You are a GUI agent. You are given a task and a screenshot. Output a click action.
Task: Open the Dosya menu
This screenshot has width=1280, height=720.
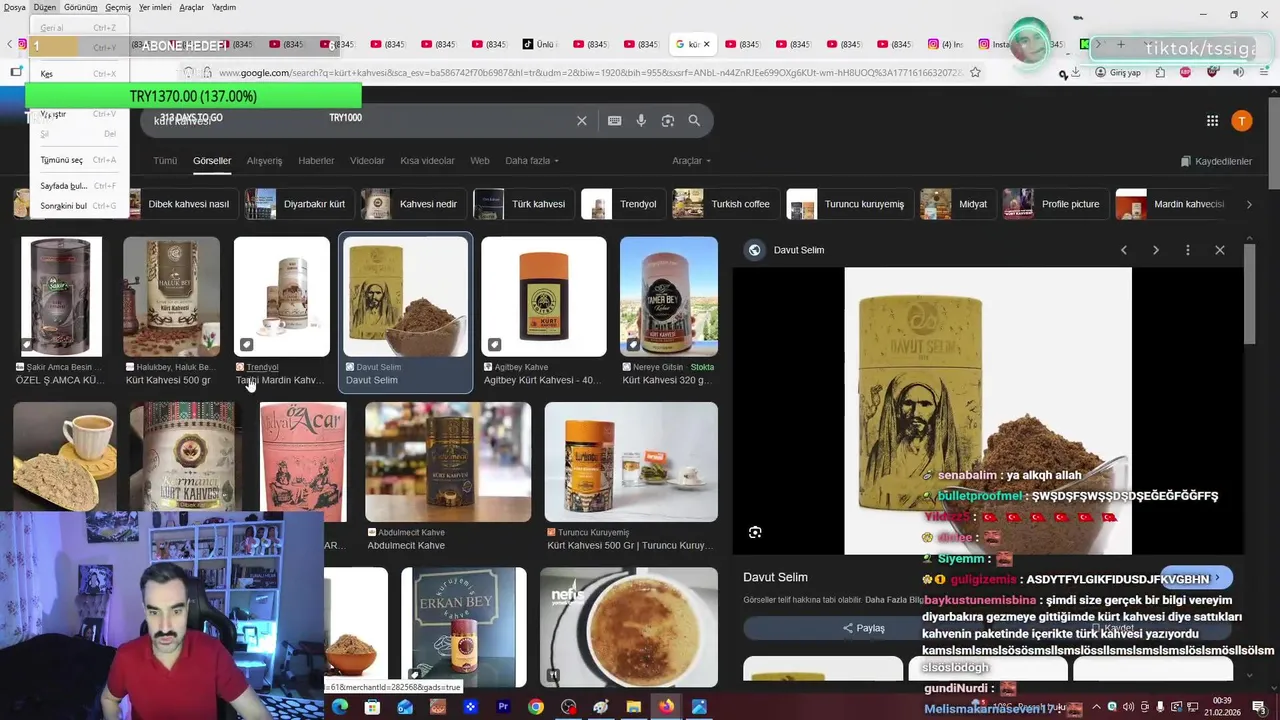[x=15, y=7]
